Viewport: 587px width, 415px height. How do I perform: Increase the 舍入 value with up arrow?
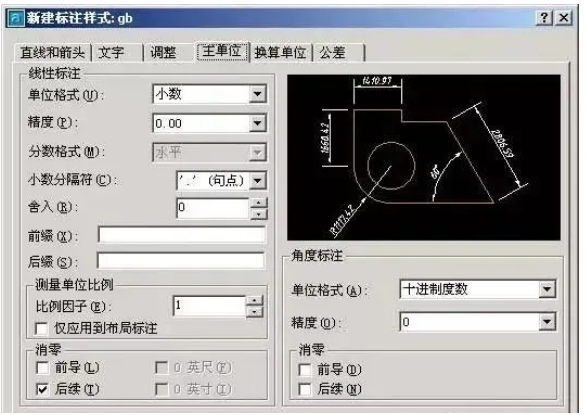tap(259, 203)
